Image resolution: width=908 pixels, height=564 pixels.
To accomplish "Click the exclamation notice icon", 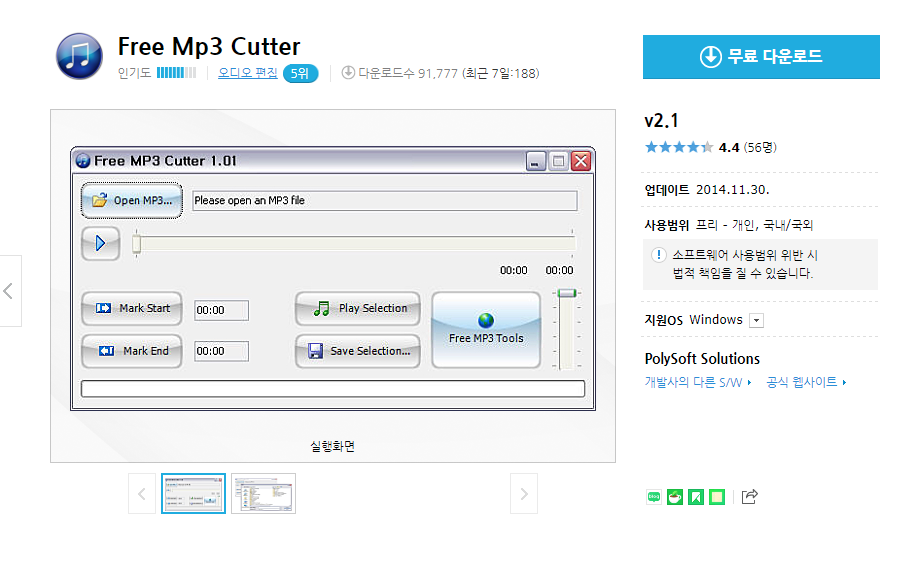I will tap(658, 255).
